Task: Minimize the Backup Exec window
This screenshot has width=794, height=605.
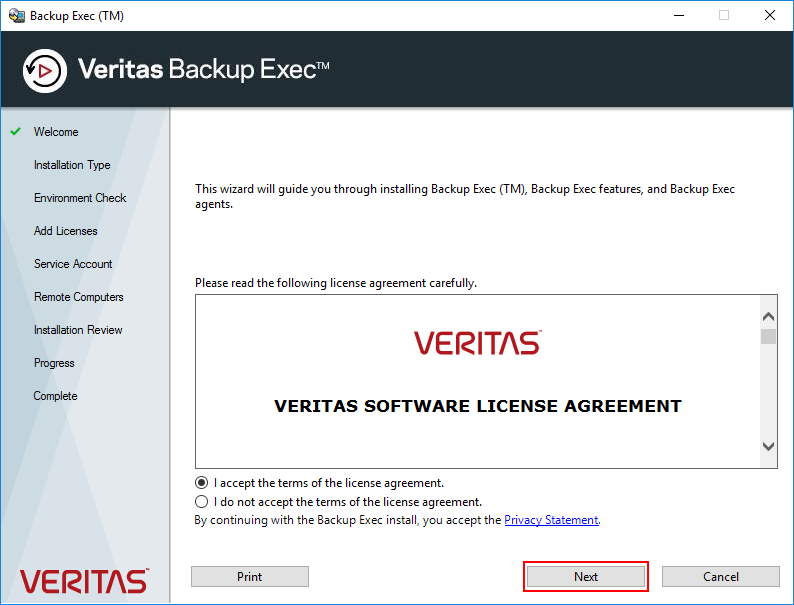Action: [x=679, y=16]
